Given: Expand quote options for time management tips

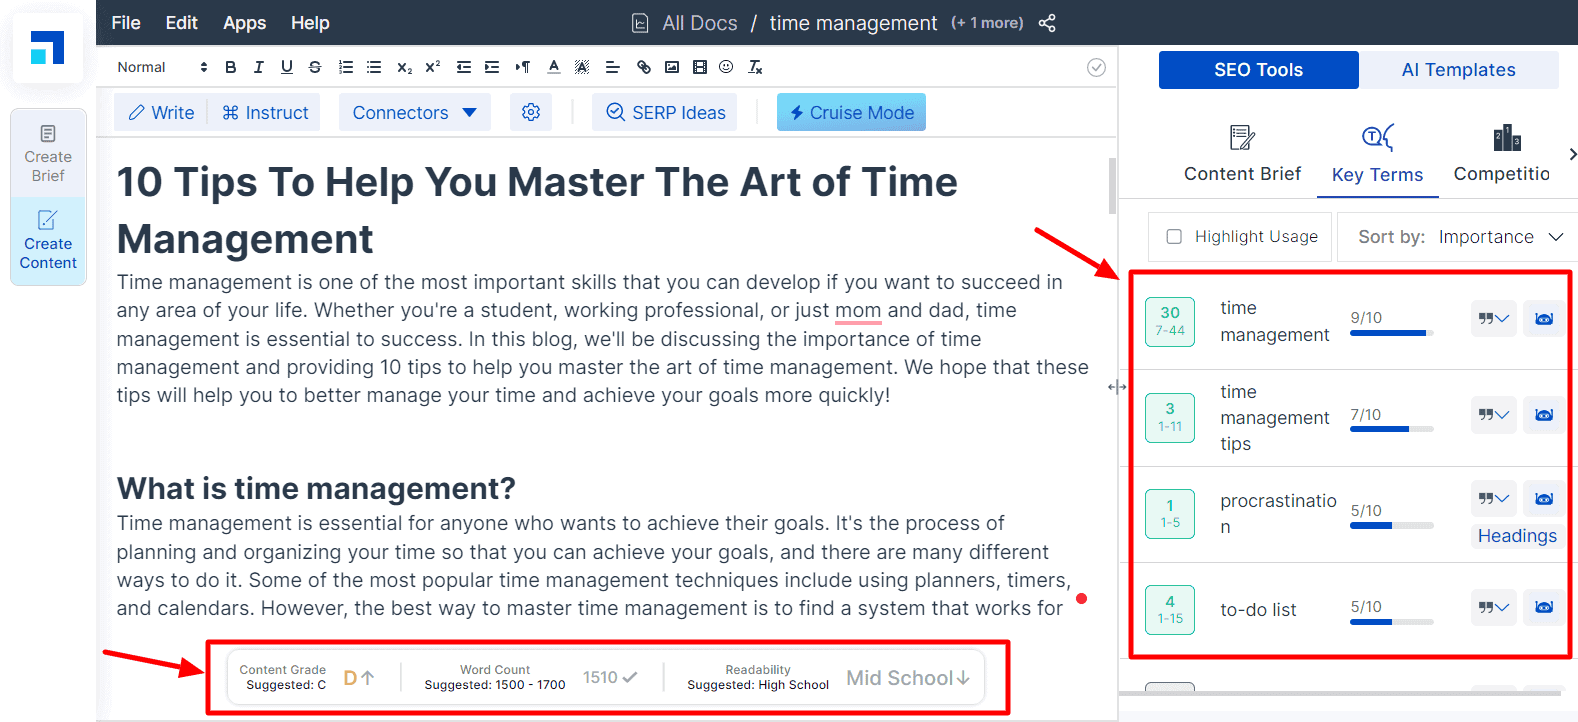Looking at the screenshot, I should point(1494,415).
